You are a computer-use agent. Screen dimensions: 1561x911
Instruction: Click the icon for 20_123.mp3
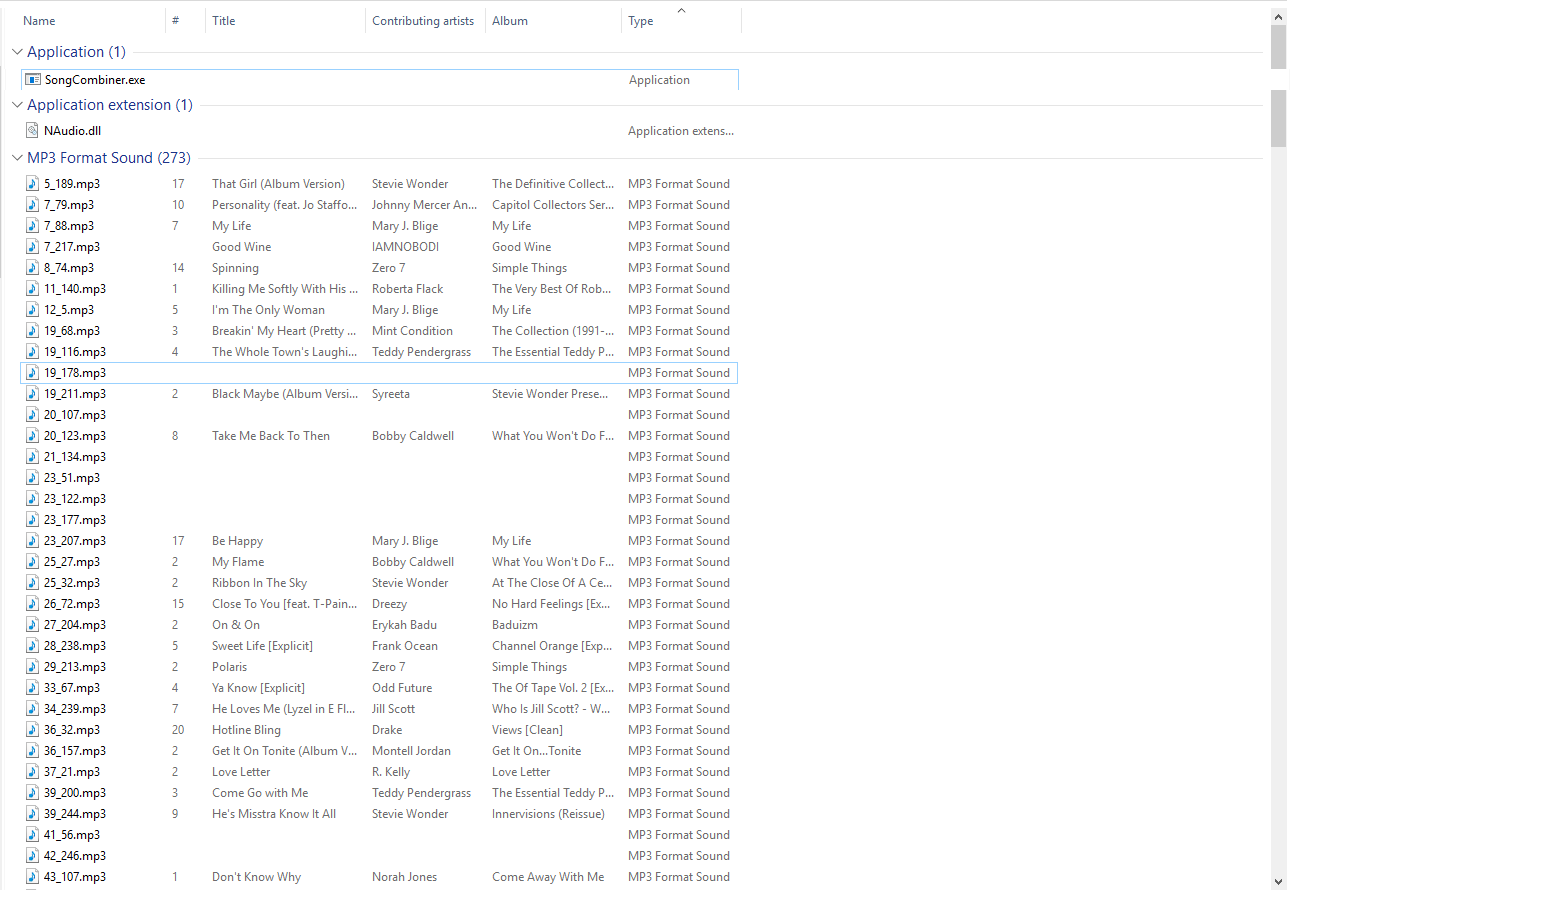coord(33,436)
